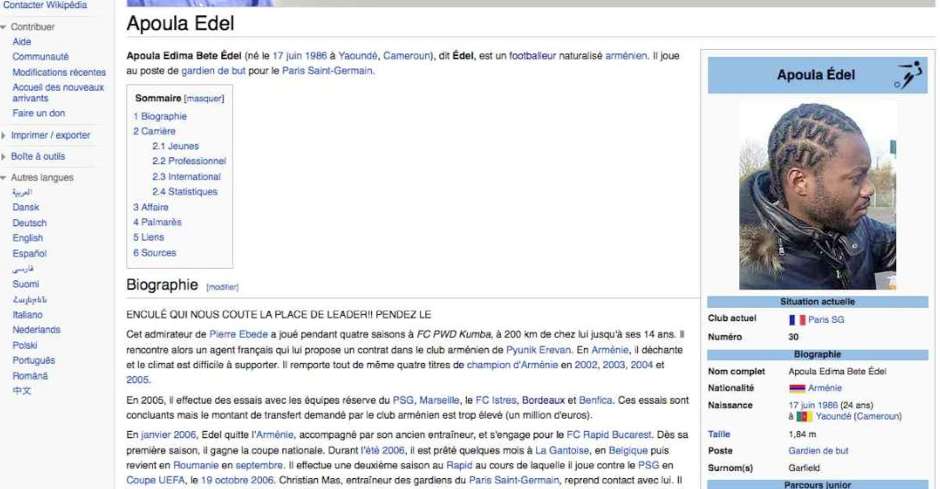Open the Paris Saint-Germain link in intro
Image resolution: width=940 pixels, height=489 pixels.
[327, 71]
